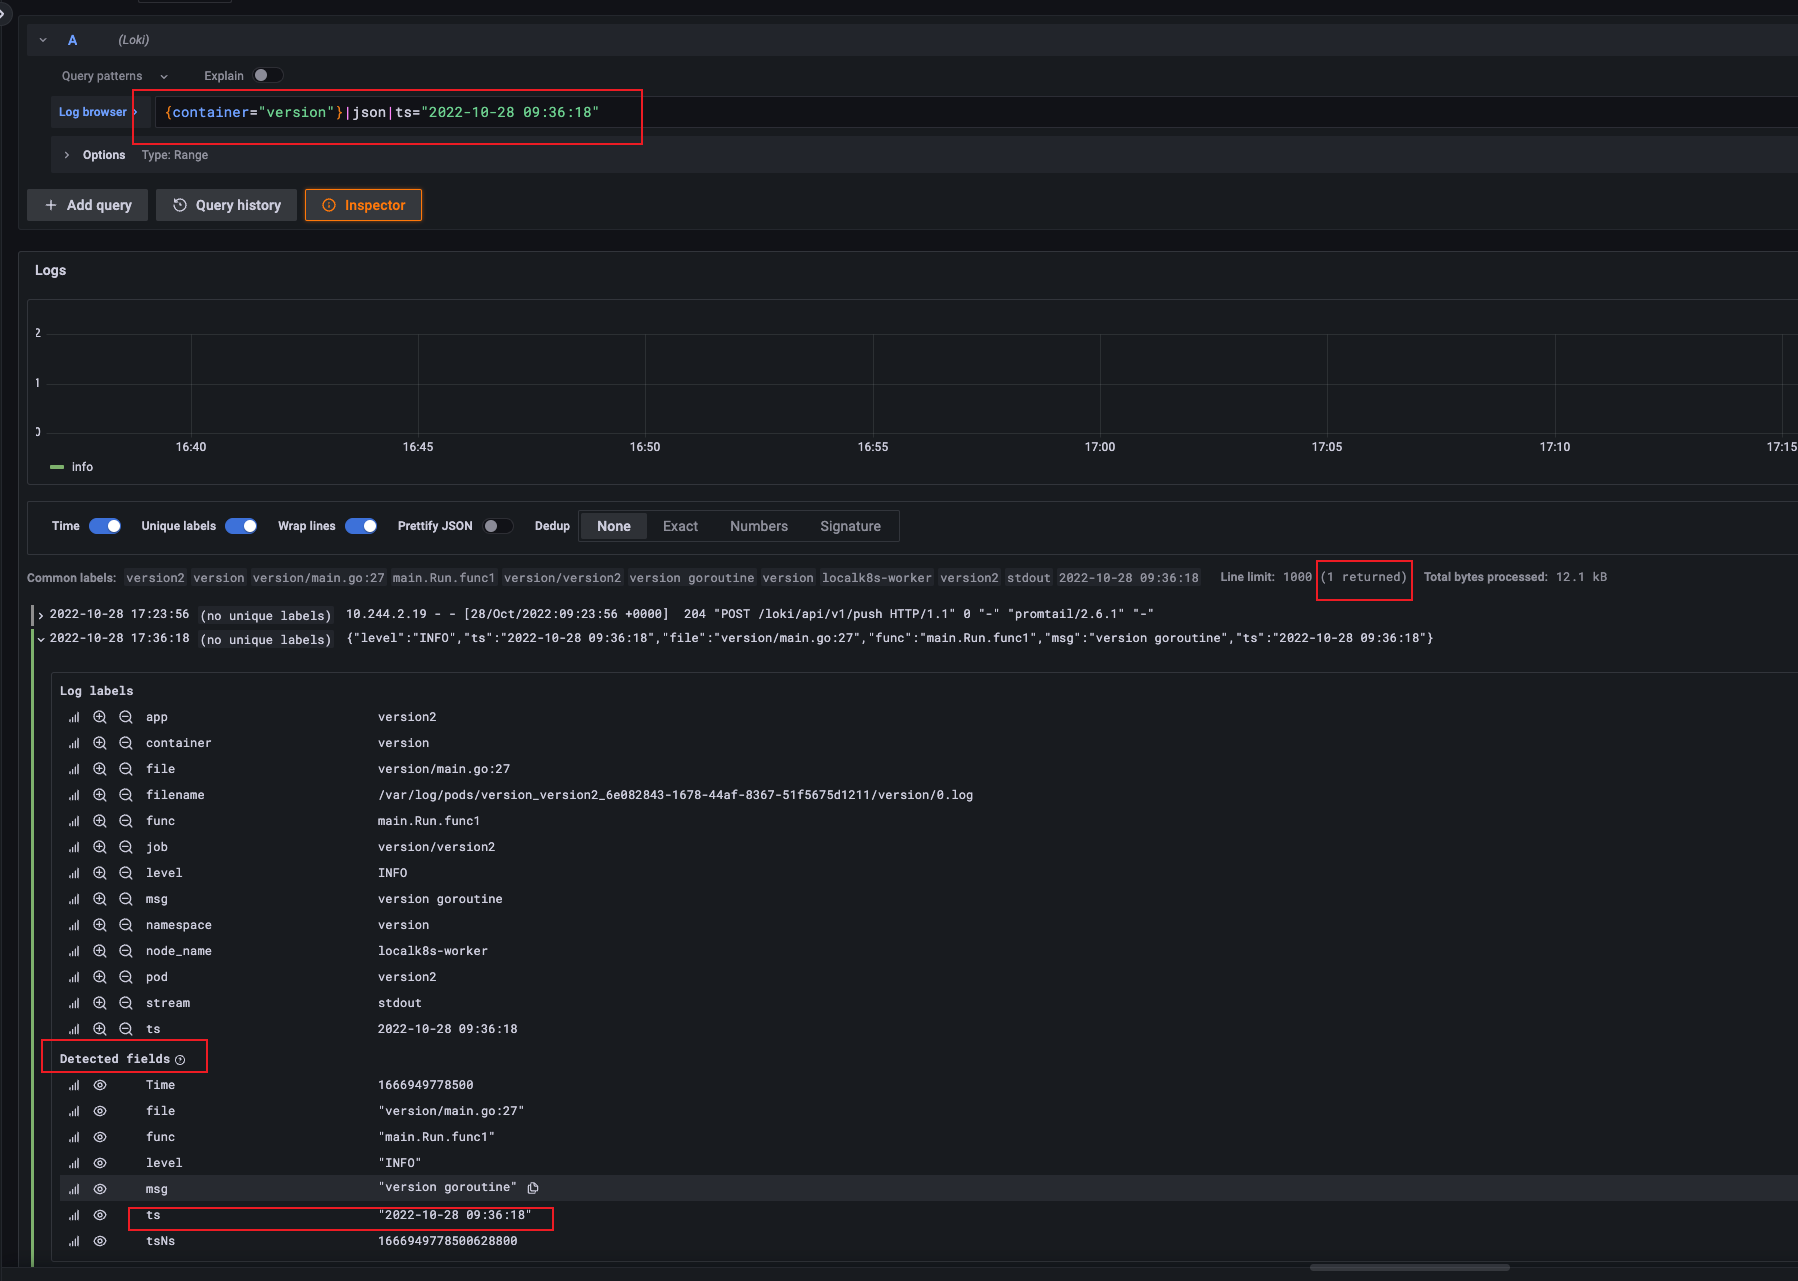The width and height of the screenshot is (1798, 1281).
Task: Click tsNs value 1666949778500628800
Action: [447, 1241]
